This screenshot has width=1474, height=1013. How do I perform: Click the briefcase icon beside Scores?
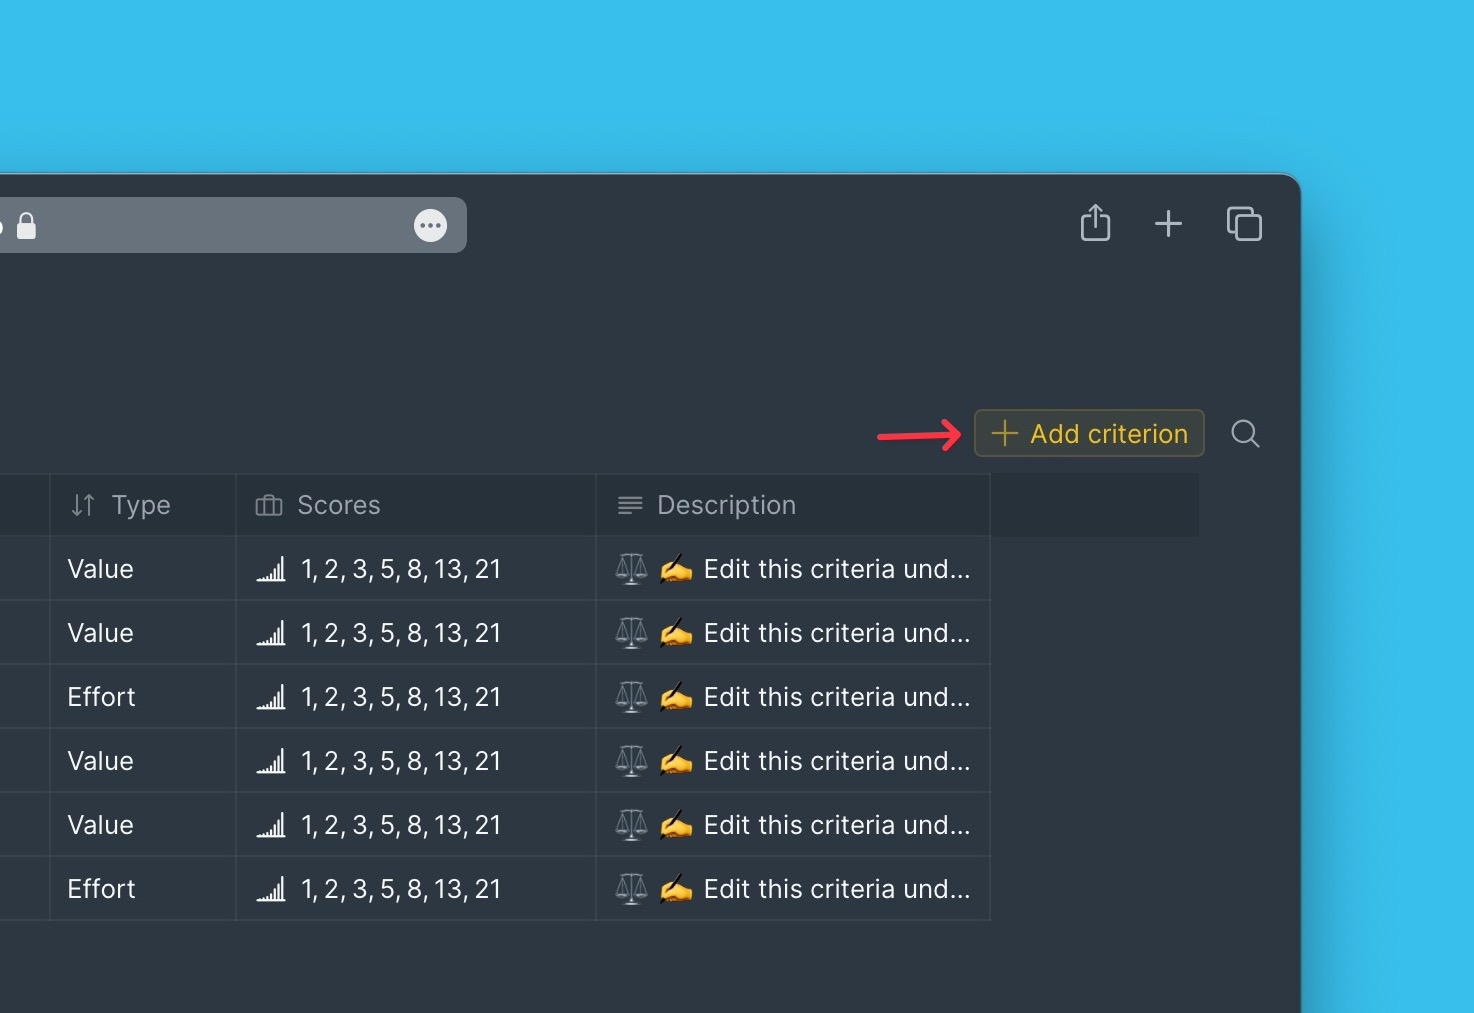[x=269, y=505]
